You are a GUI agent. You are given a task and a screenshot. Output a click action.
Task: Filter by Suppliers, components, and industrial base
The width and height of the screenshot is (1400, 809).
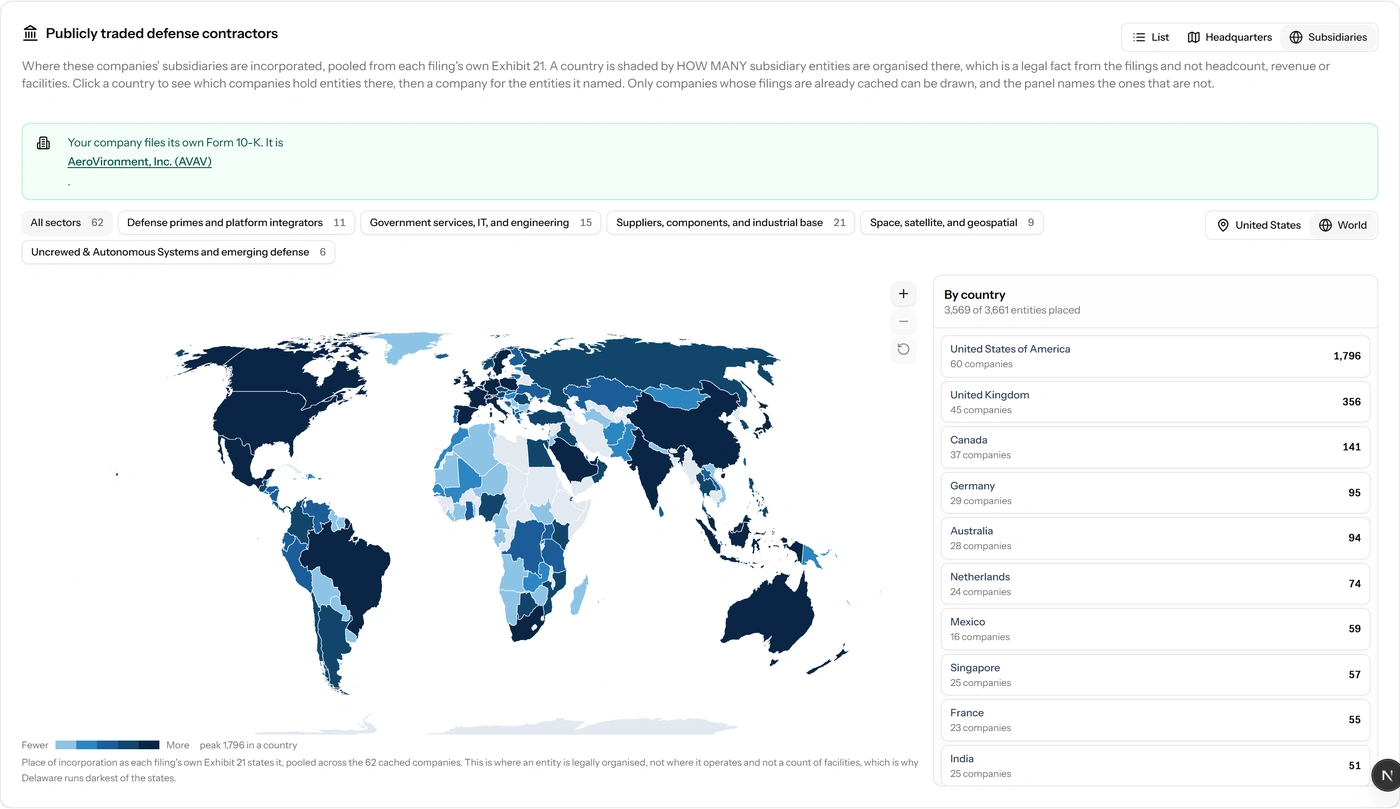pyautogui.click(x=730, y=223)
